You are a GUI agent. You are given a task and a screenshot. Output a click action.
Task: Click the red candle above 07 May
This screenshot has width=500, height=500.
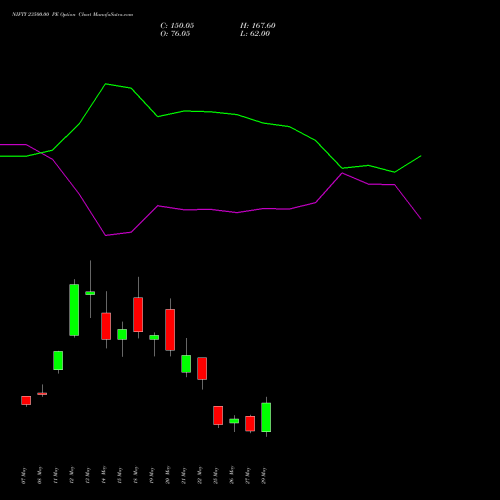[26, 400]
